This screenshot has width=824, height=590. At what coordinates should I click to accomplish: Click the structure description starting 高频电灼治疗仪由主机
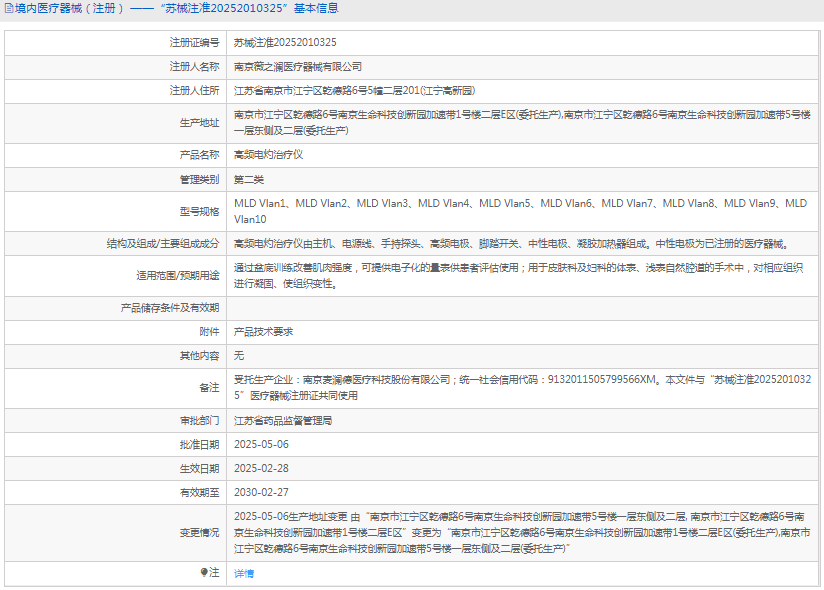[512, 244]
